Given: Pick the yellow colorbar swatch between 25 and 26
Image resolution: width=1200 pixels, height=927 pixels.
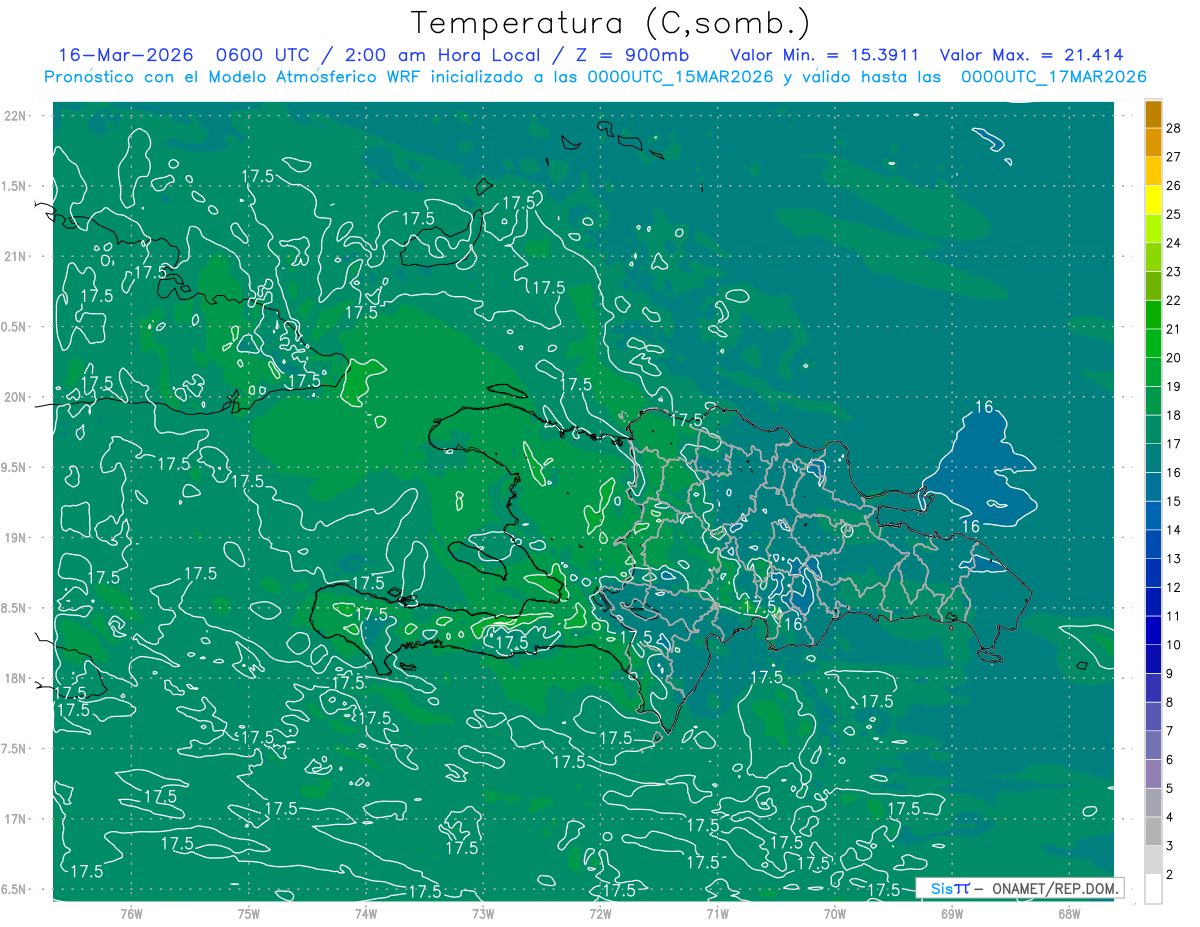Looking at the screenshot, I should [x=1153, y=200].
